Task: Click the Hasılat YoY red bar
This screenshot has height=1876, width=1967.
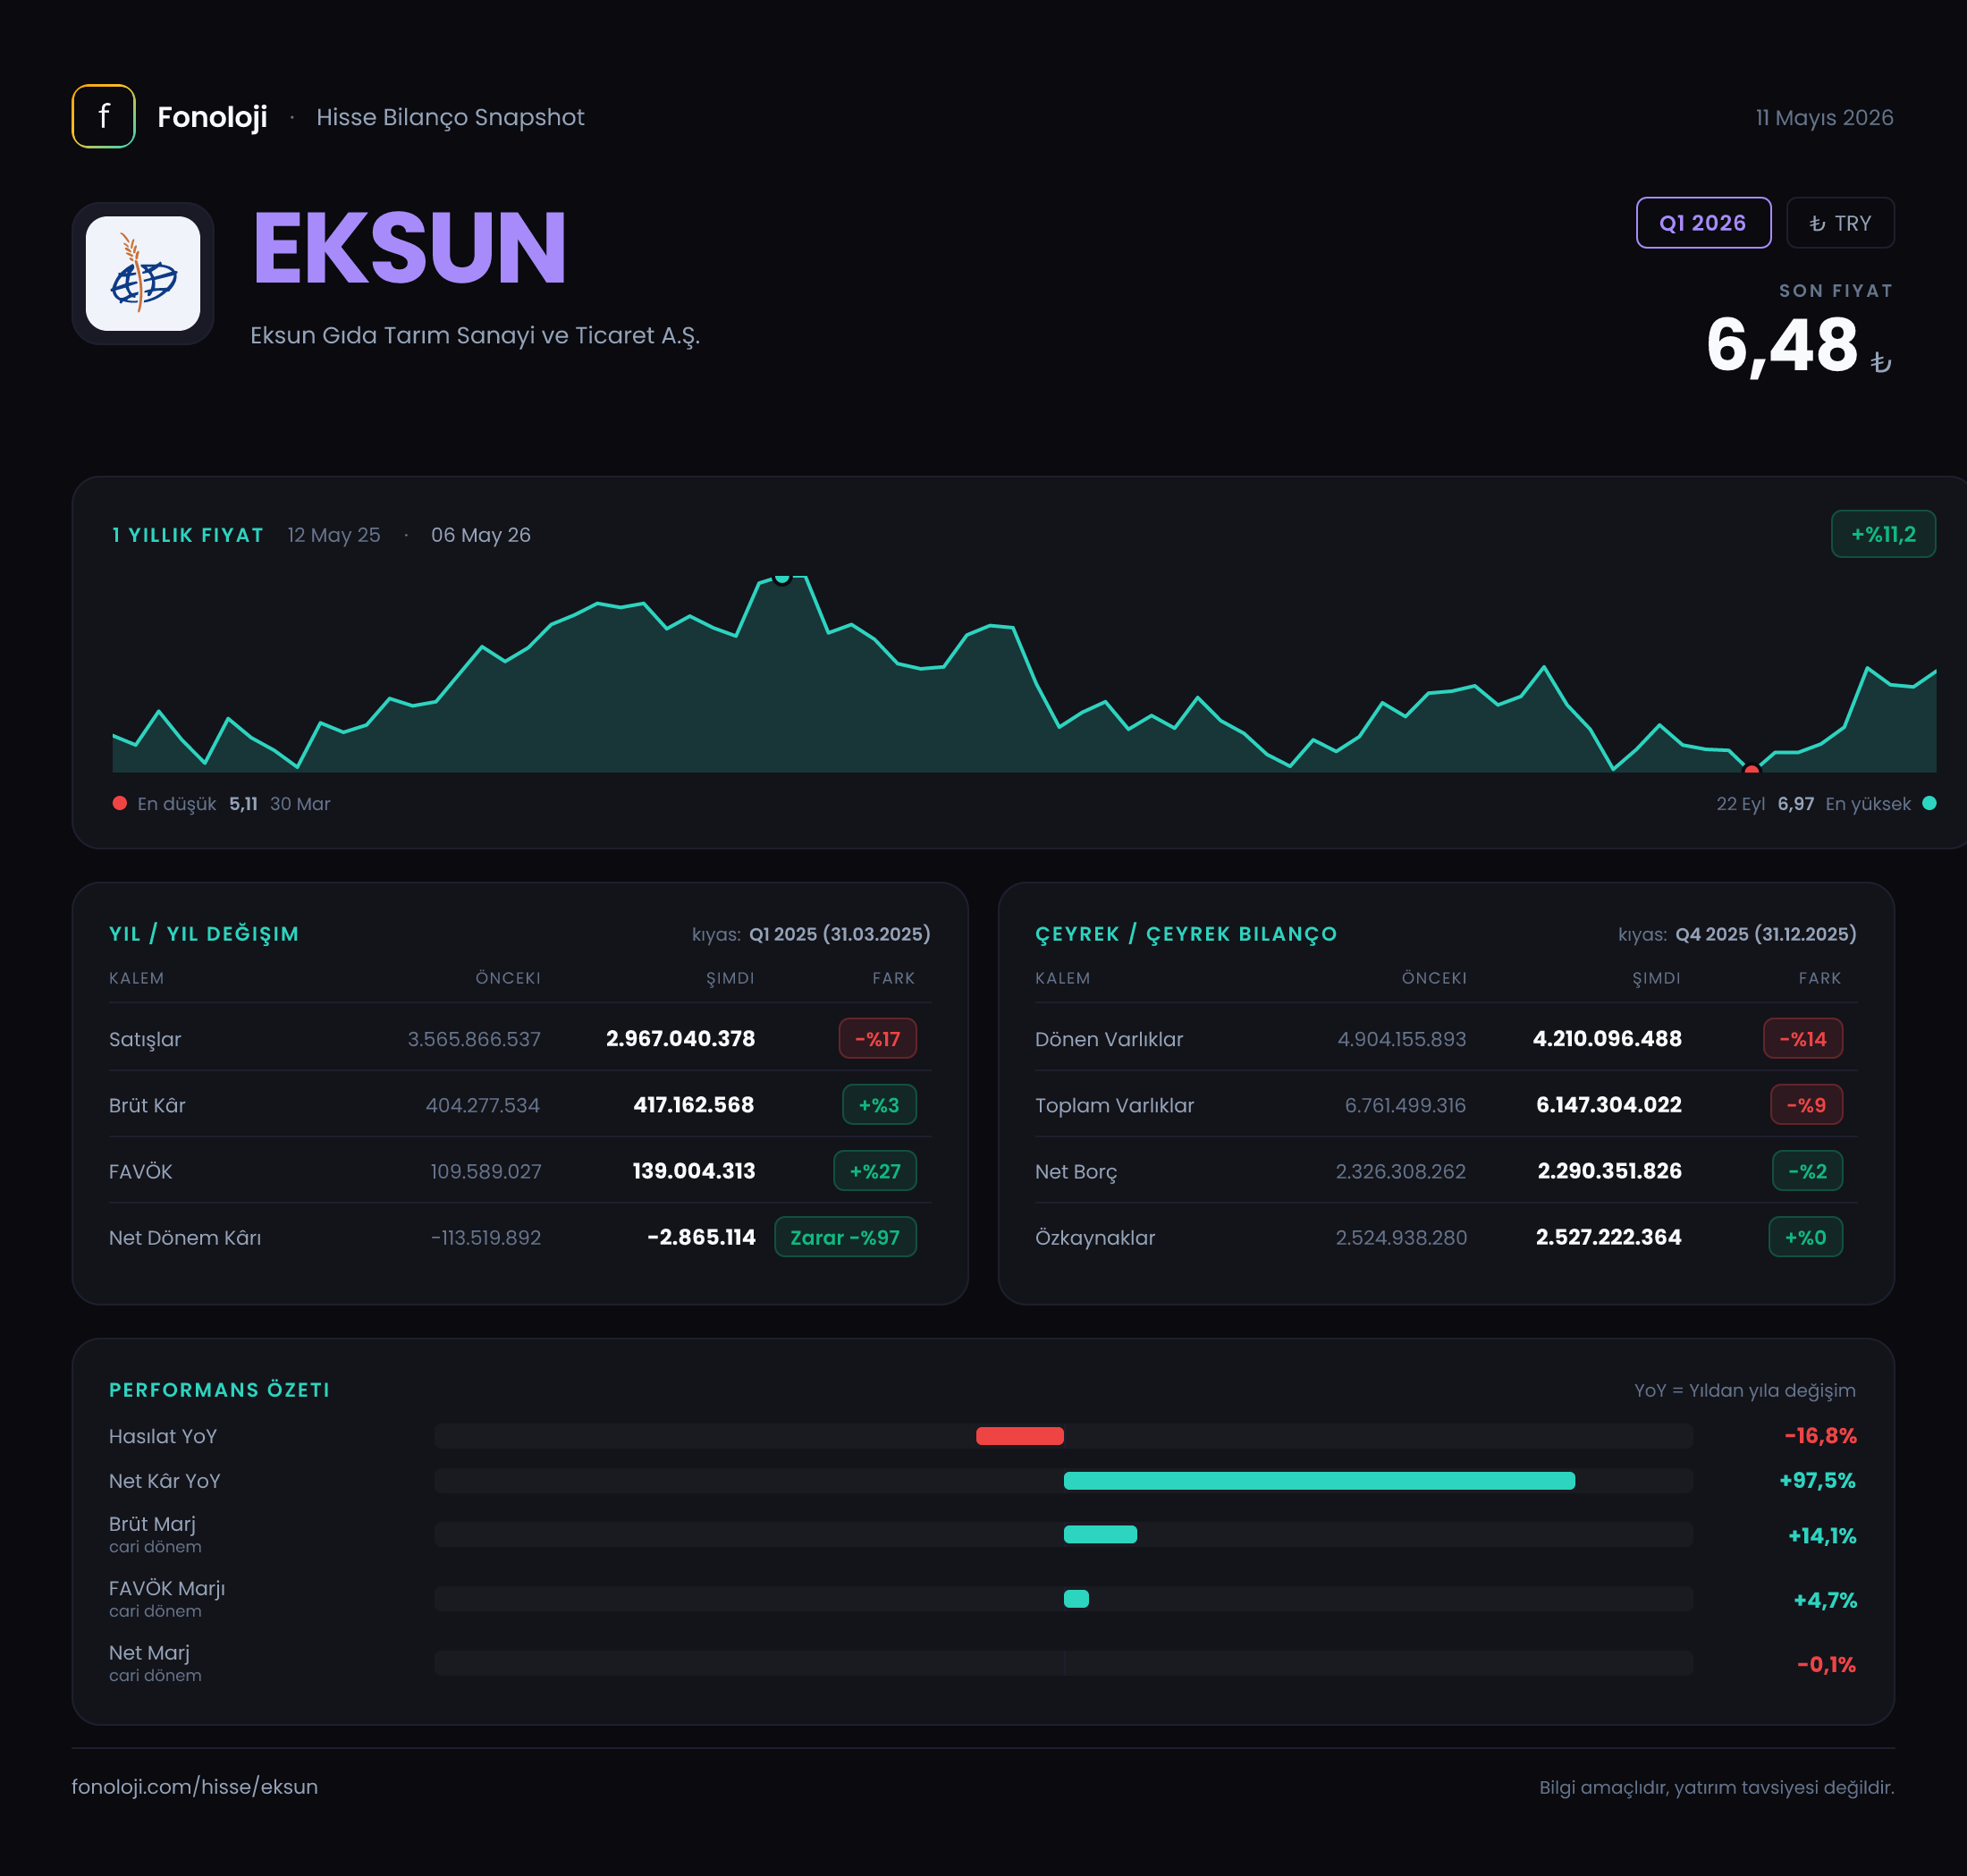Action: click(1019, 1436)
